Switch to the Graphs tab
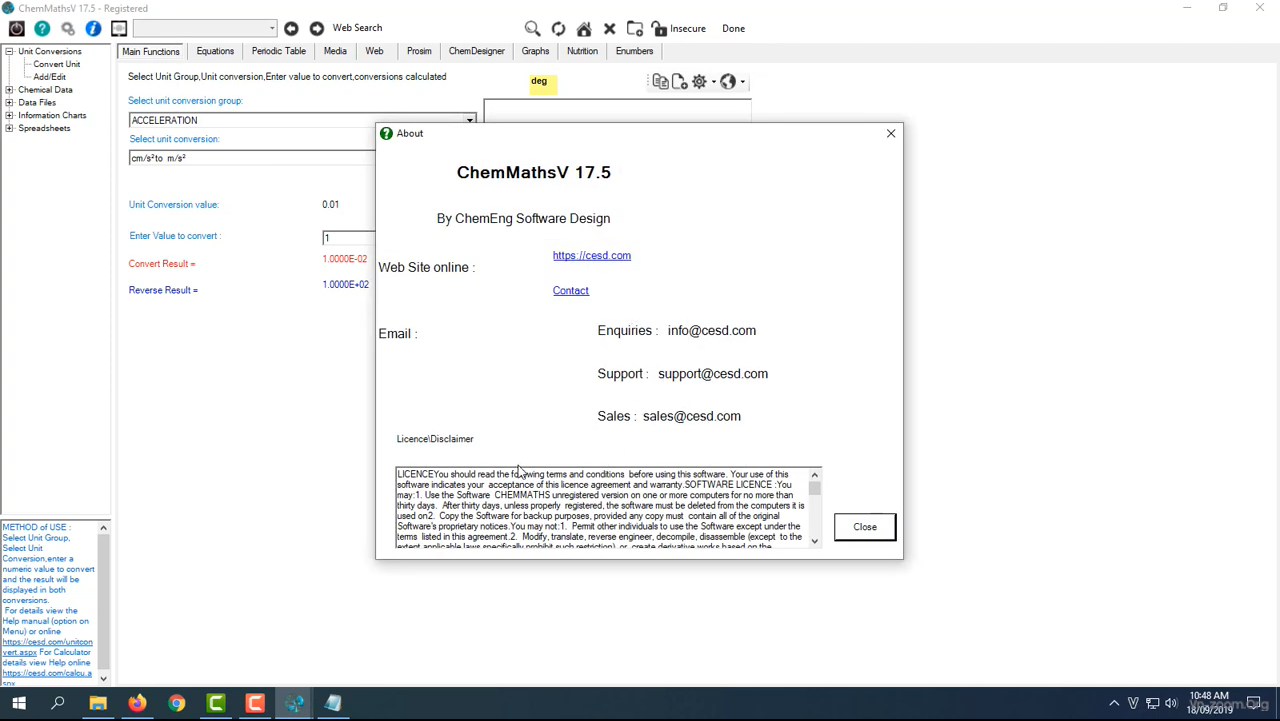This screenshot has height=721, width=1280. coord(535,51)
